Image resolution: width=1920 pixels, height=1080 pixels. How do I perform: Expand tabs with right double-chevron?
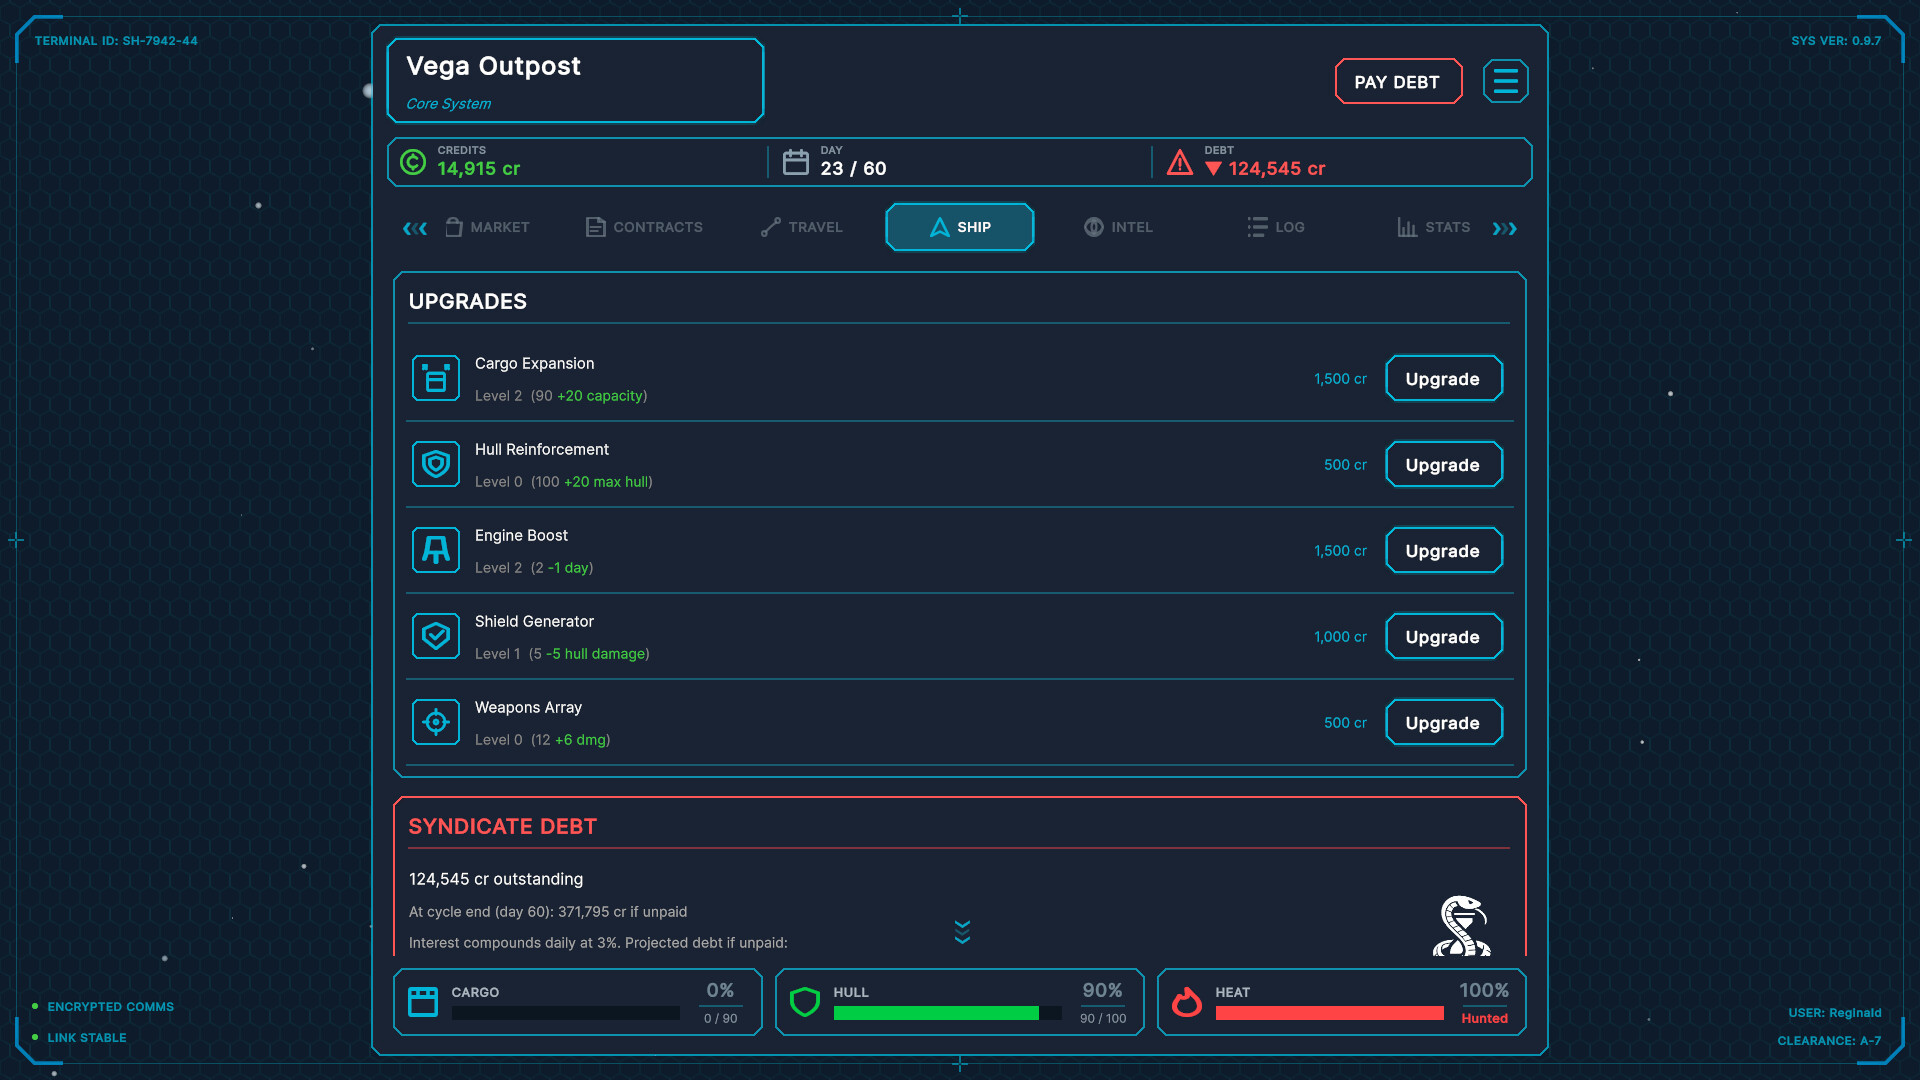click(1504, 228)
